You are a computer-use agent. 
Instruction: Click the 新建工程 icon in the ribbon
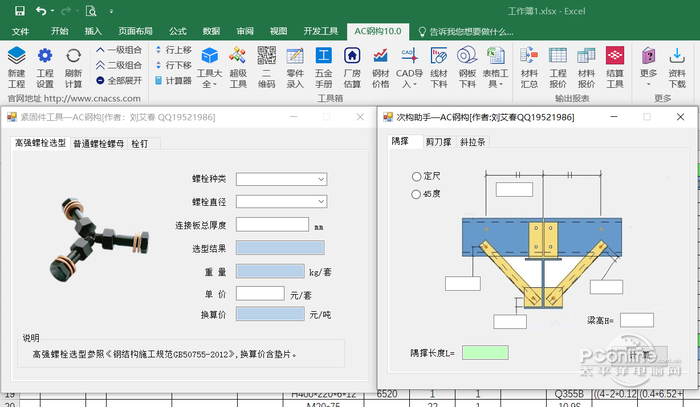click(17, 58)
